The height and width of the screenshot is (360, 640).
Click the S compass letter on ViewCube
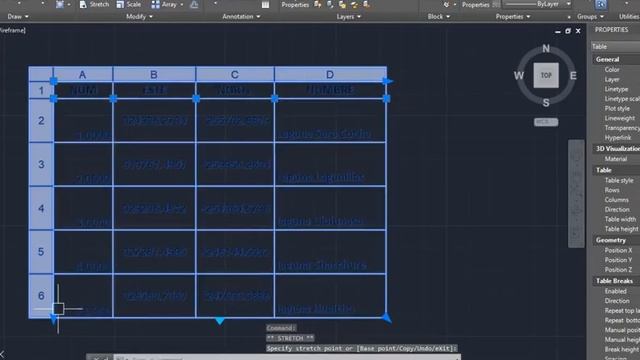pyautogui.click(x=546, y=103)
